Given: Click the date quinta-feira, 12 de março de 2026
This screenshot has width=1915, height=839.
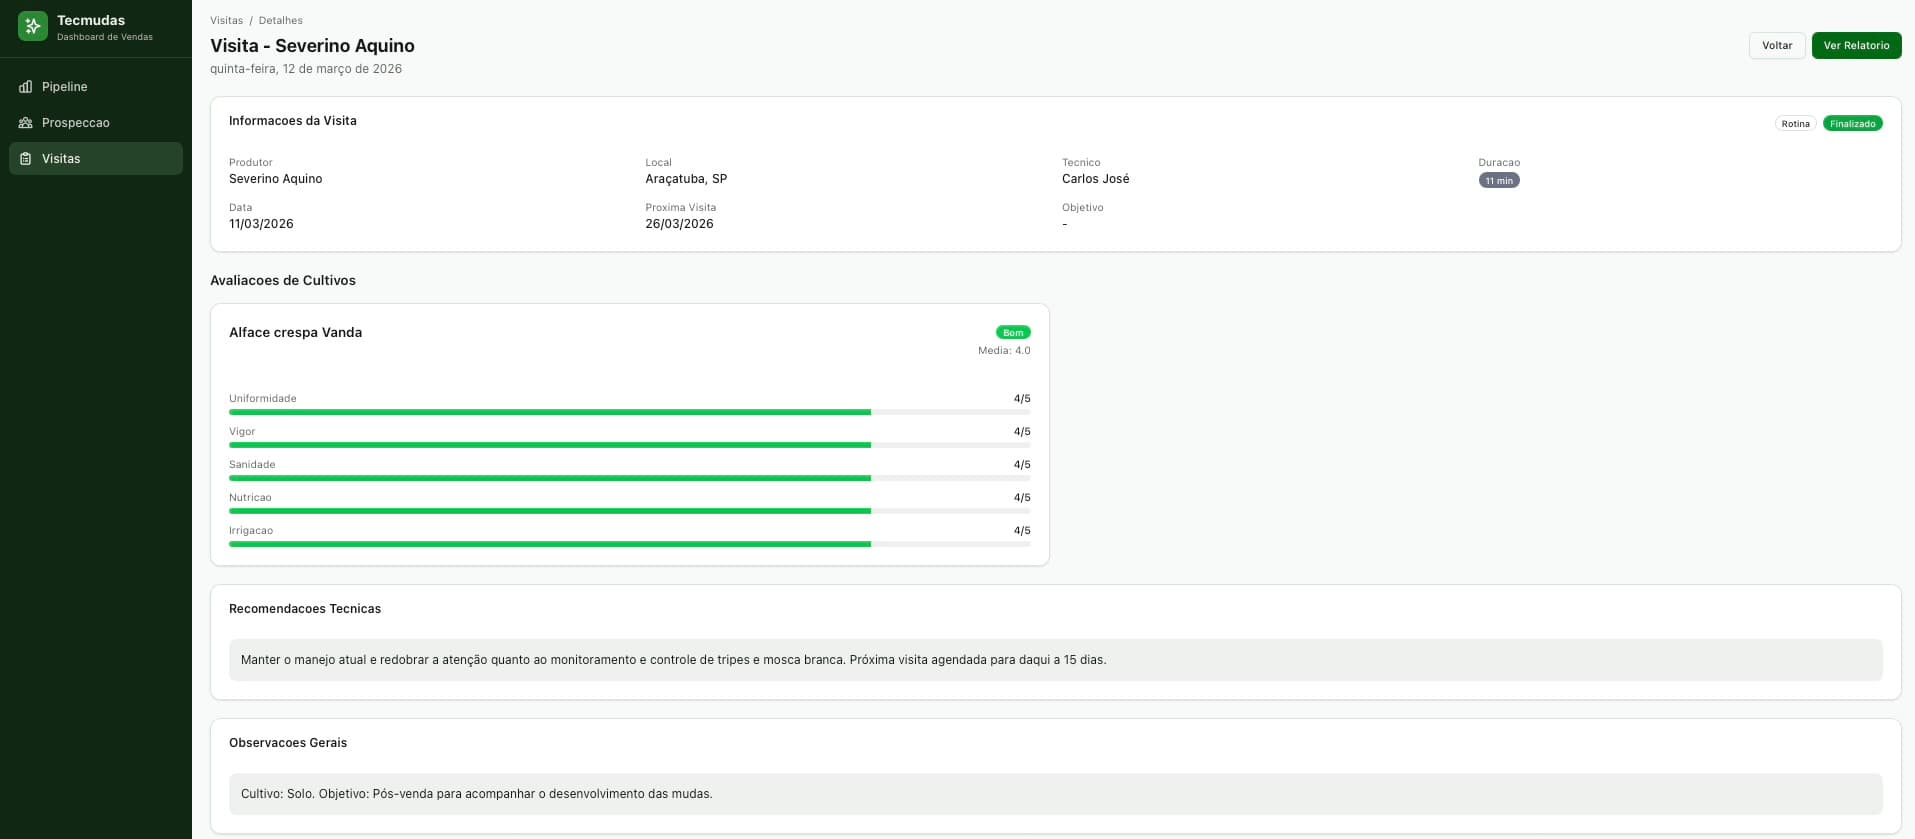Looking at the screenshot, I should click(x=306, y=69).
